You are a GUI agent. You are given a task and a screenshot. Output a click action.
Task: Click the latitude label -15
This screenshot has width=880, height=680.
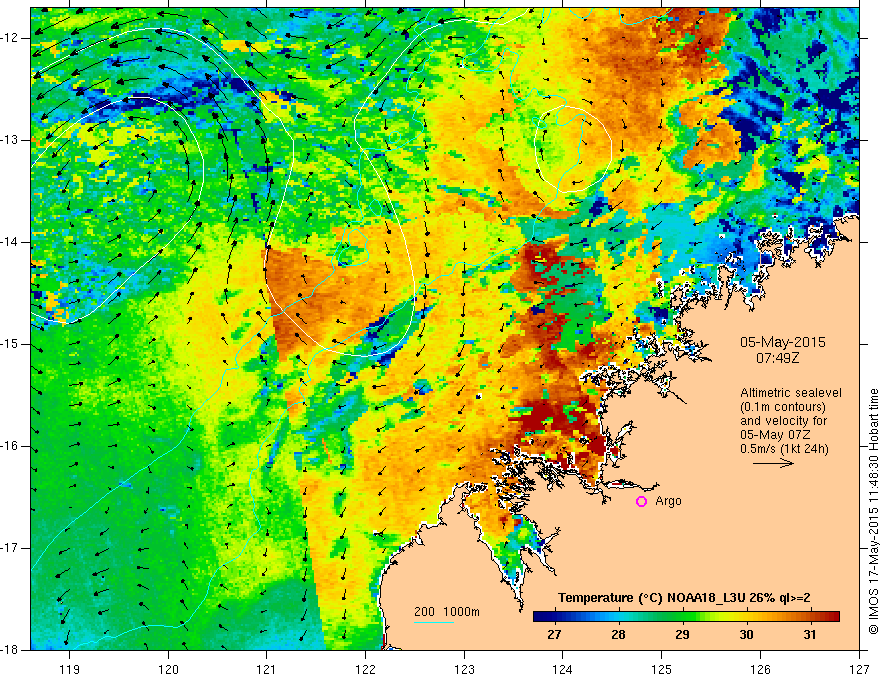pyautogui.click(x=11, y=344)
